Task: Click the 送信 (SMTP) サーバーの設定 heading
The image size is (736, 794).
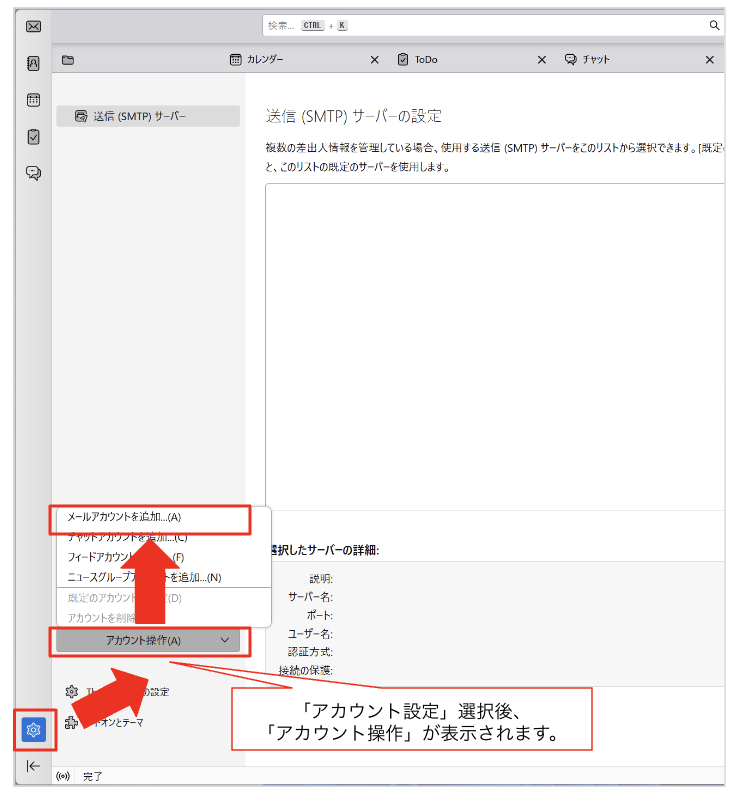Action: click(x=354, y=116)
